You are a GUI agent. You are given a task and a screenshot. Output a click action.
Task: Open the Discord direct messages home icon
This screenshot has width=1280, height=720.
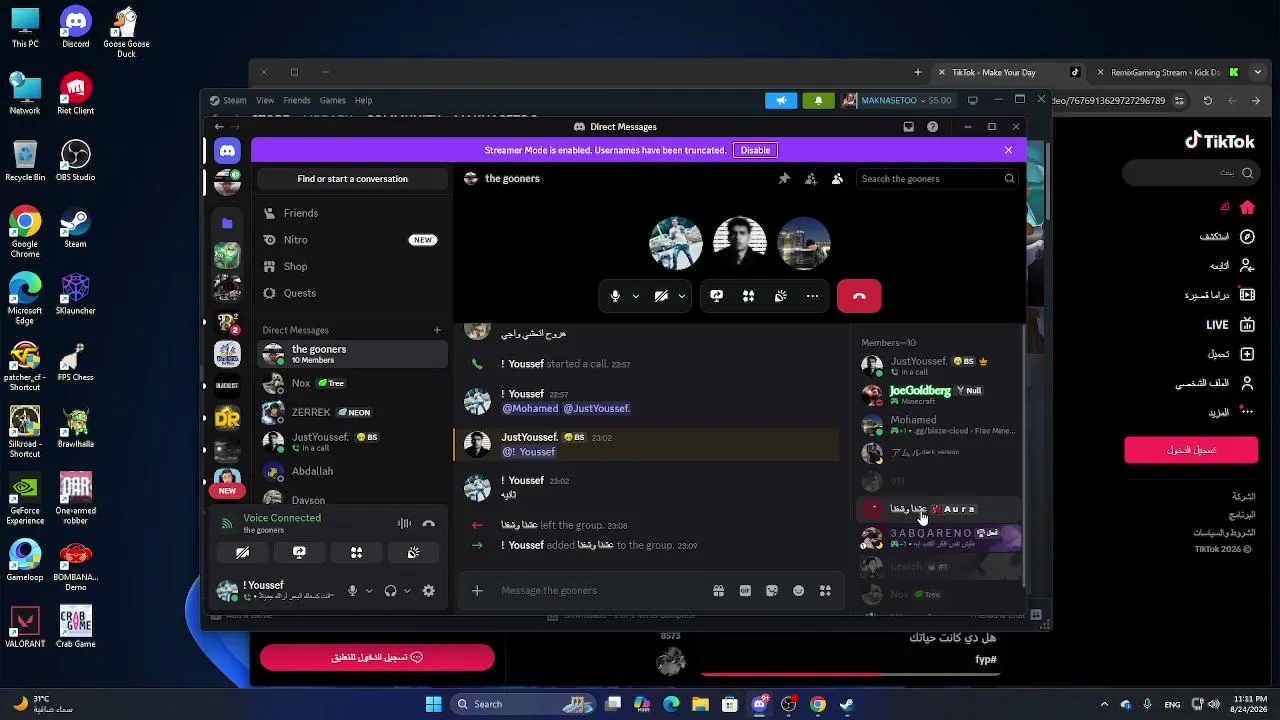pyautogui.click(x=227, y=150)
